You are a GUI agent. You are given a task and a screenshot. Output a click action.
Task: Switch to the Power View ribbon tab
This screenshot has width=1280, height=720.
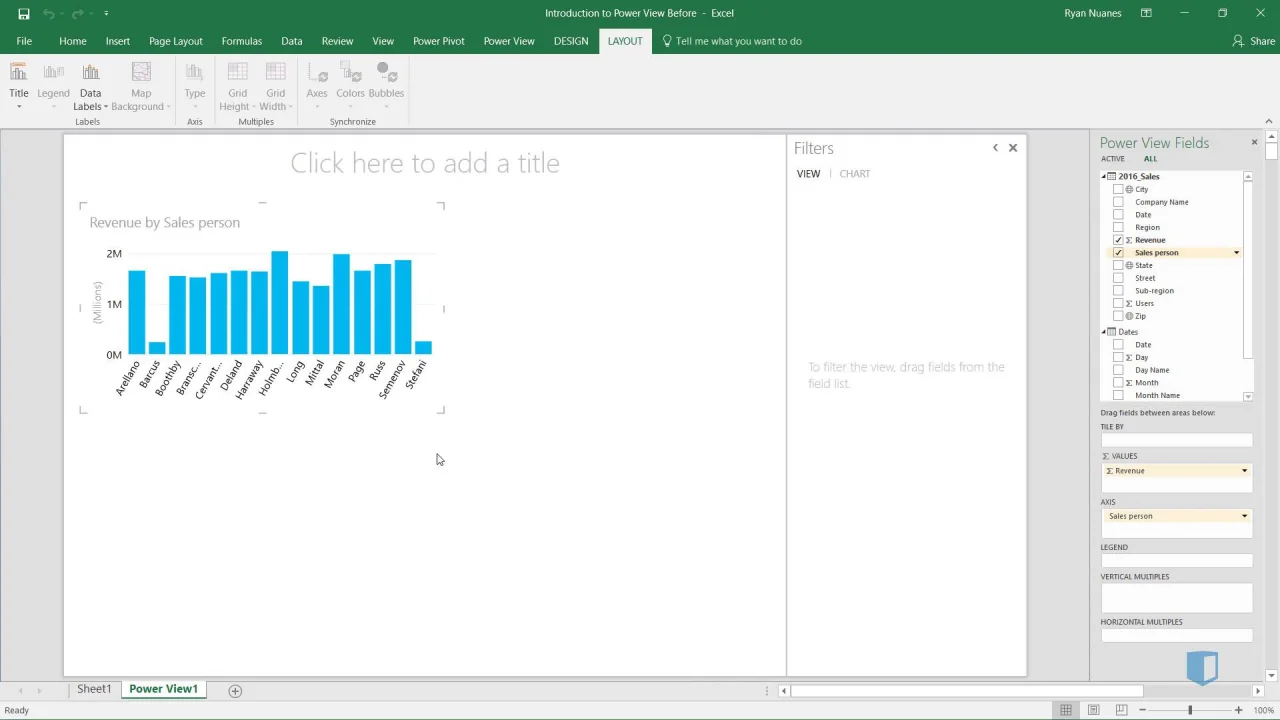(509, 41)
